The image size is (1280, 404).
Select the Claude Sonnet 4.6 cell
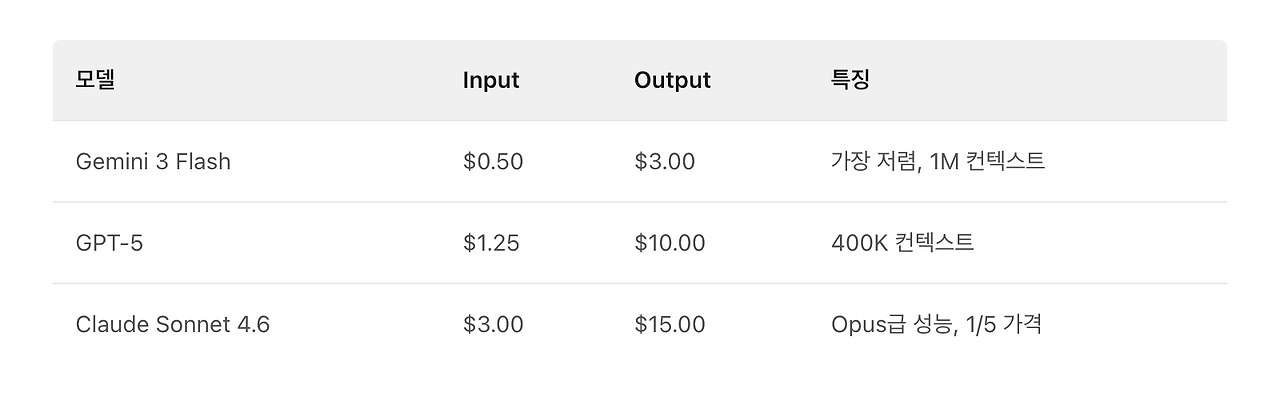point(172,324)
